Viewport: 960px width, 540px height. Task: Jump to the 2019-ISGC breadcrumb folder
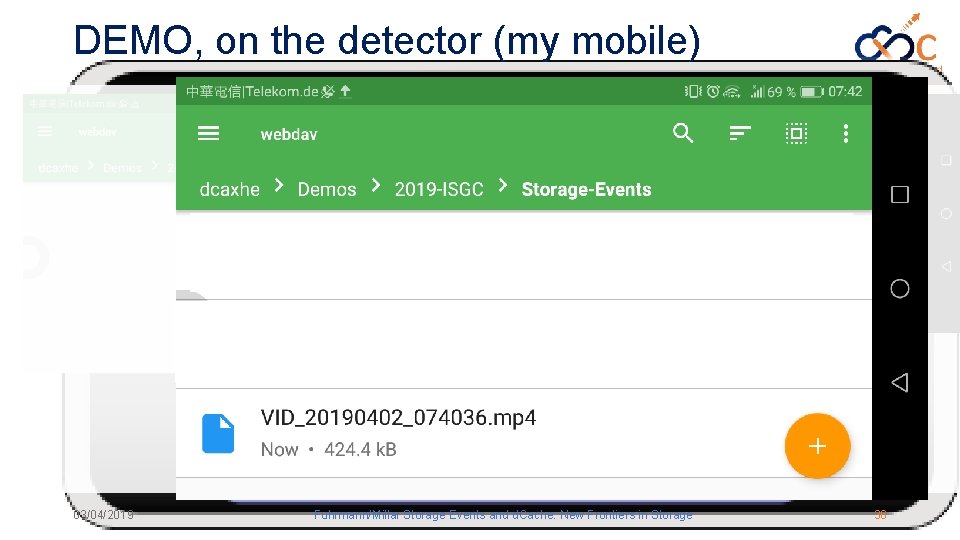tap(438, 189)
